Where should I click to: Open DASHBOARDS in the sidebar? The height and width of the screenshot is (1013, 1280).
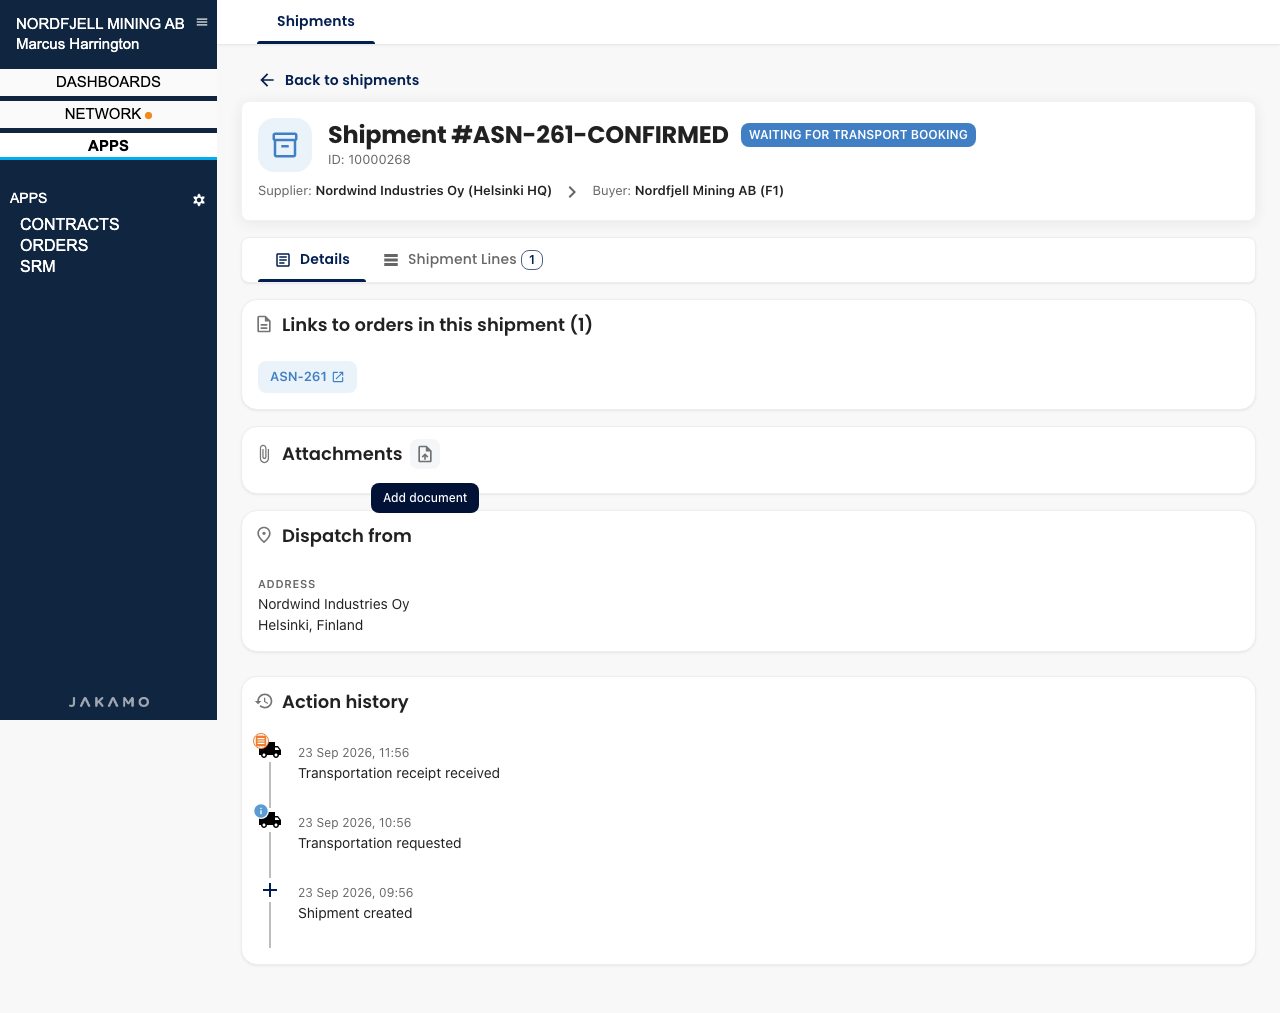pyautogui.click(x=108, y=82)
